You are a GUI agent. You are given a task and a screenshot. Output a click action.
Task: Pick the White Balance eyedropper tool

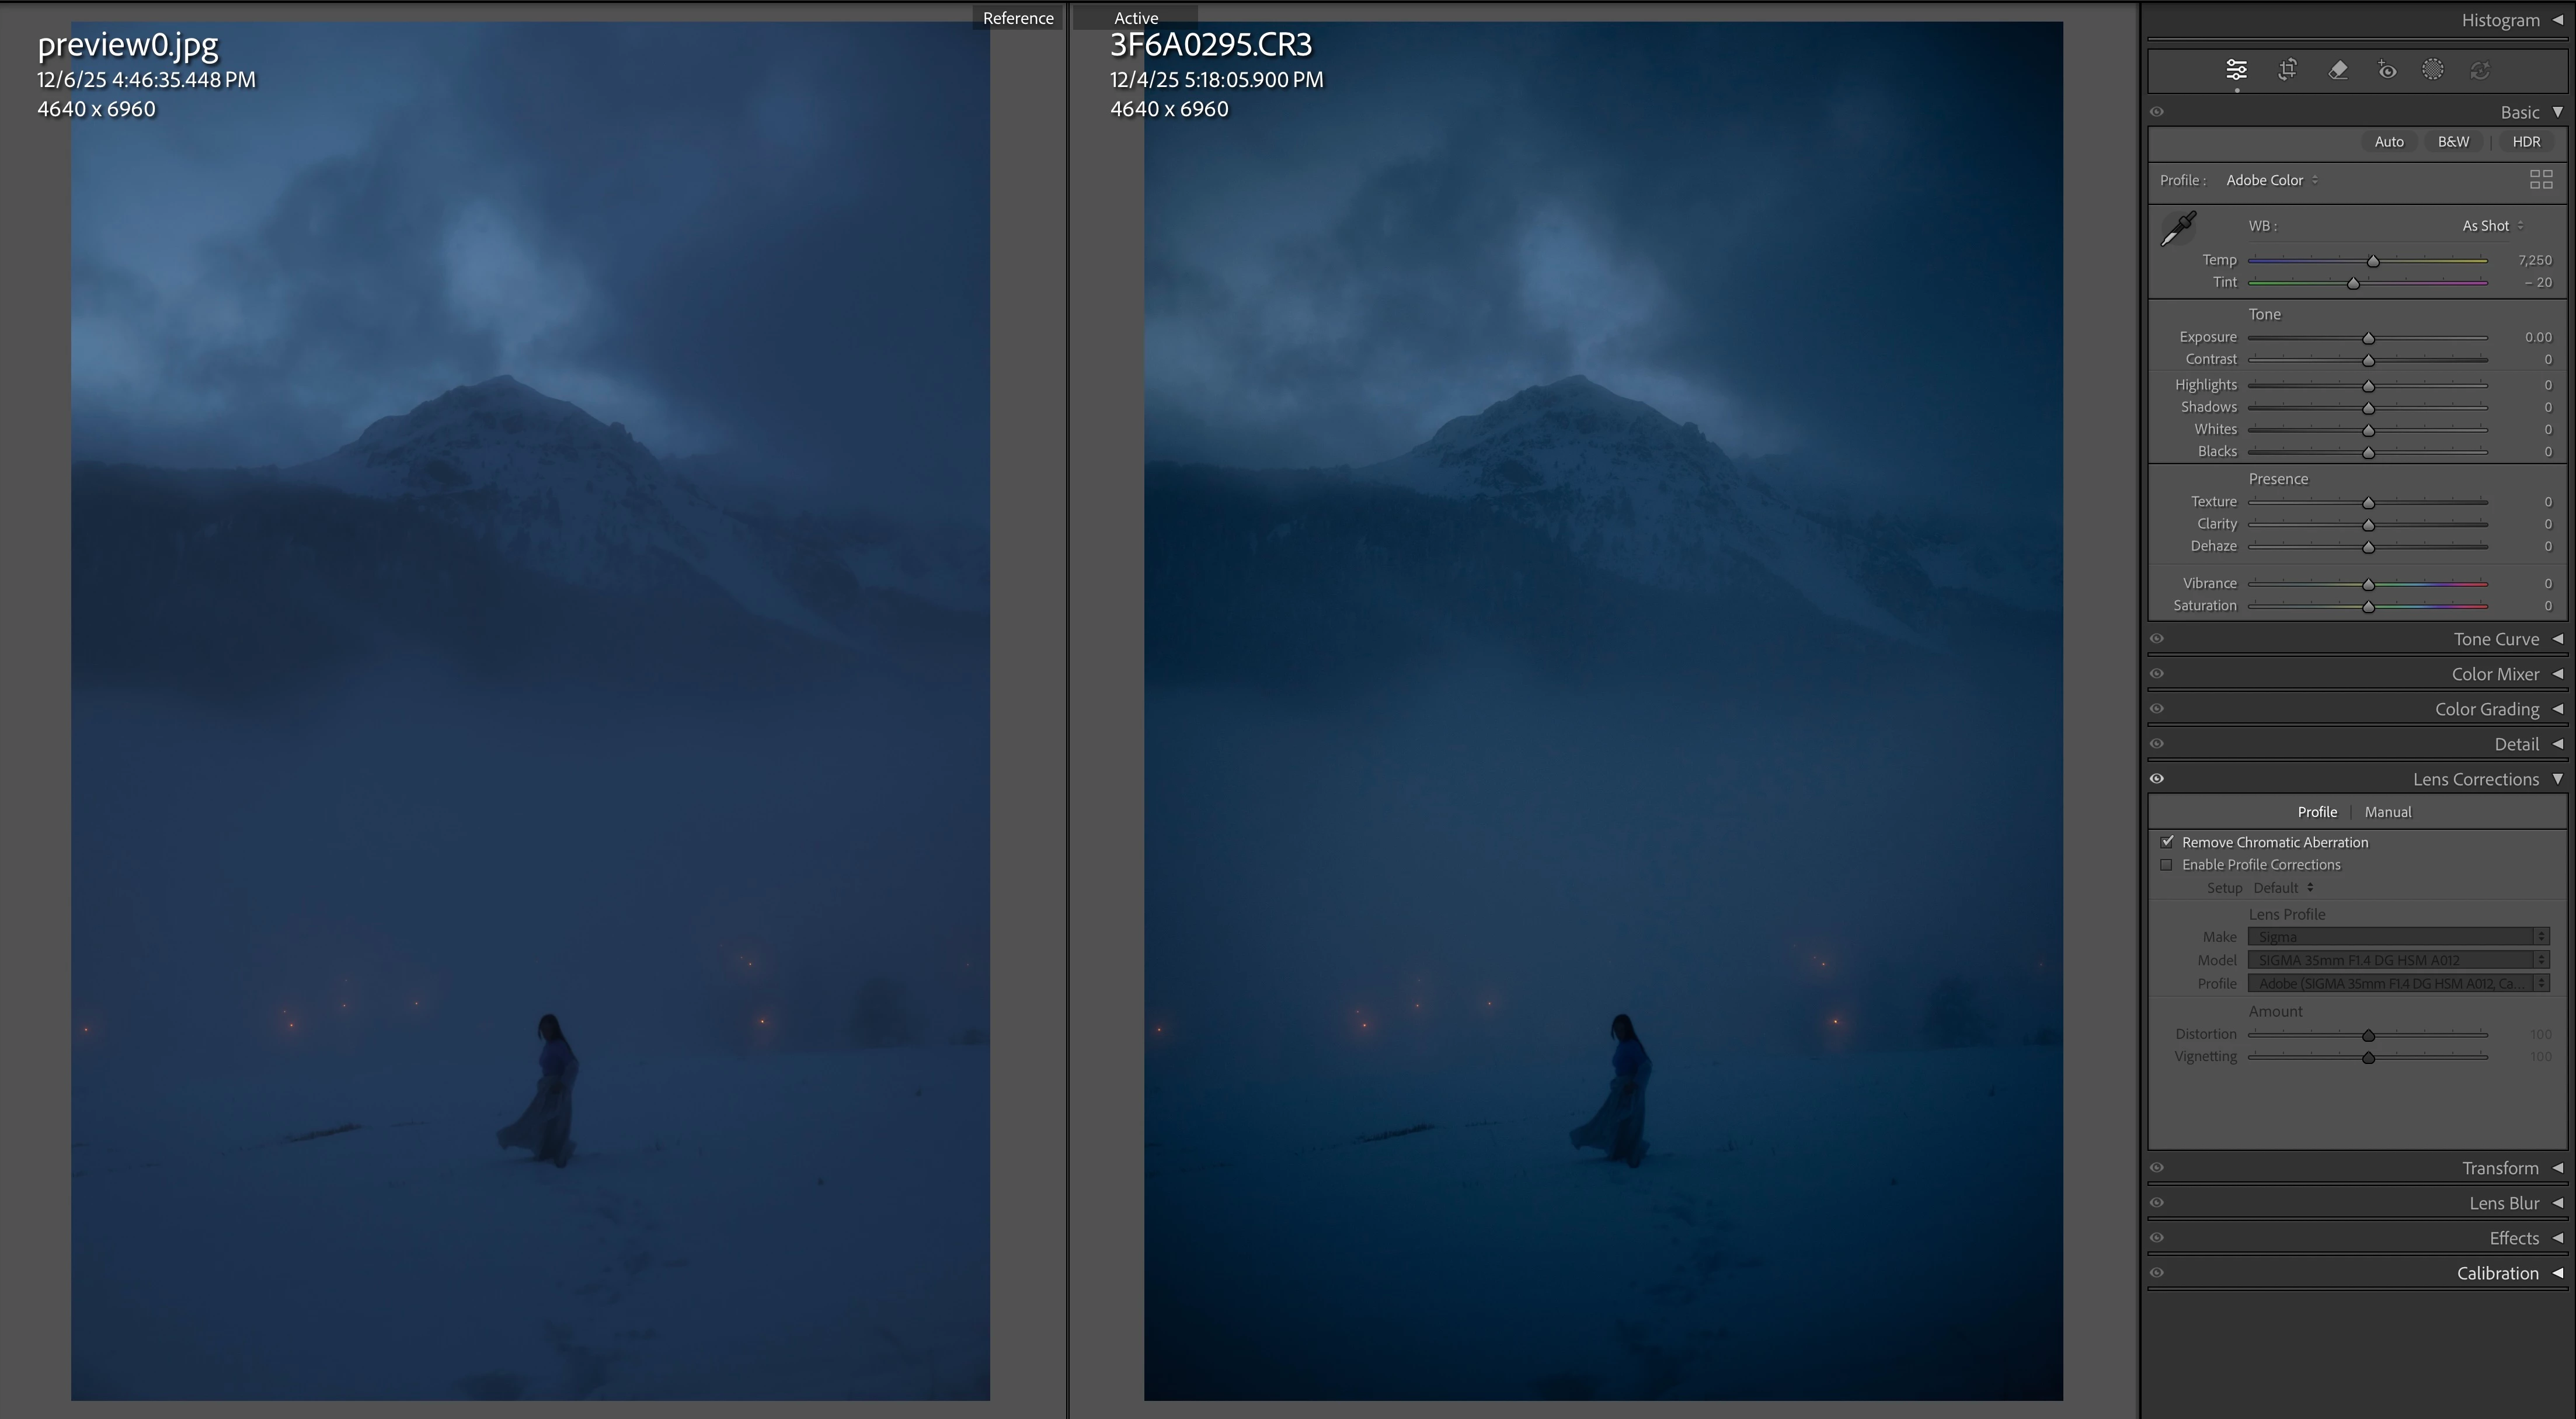coord(2179,228)
